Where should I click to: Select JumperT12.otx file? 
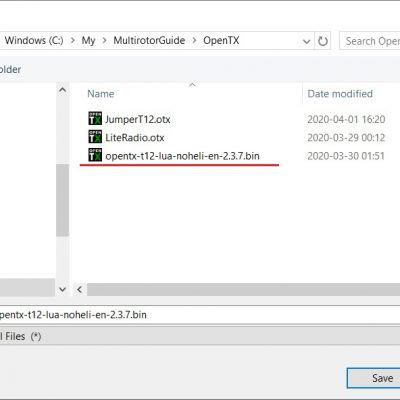tap(138, 119)
